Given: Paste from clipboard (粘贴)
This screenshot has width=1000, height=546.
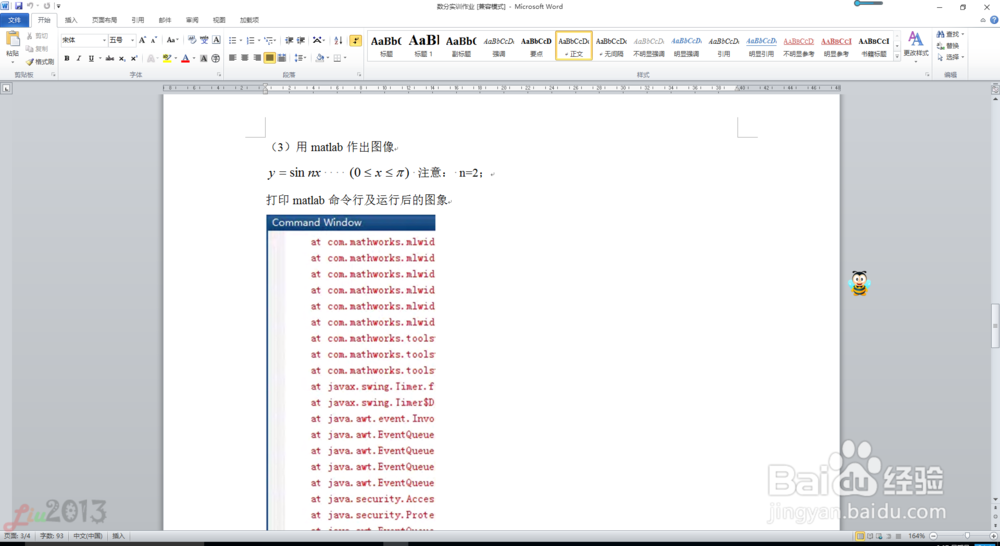Looking at the screenshot, I should point(12,45).
